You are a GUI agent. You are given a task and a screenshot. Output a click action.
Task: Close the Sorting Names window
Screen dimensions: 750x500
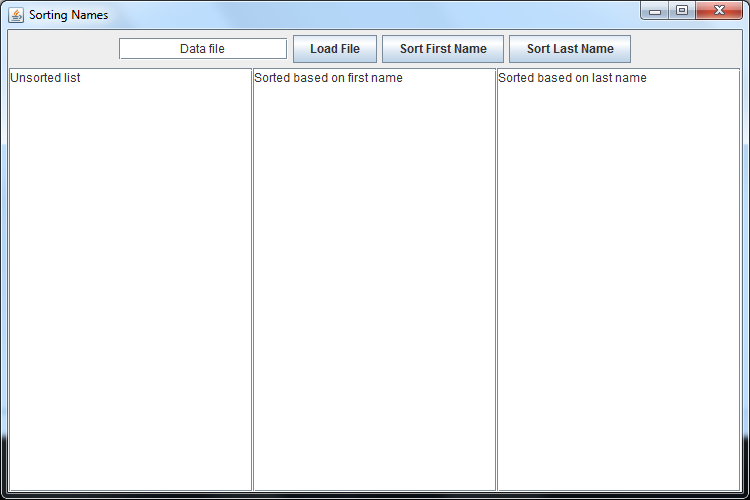pyautogui.click(x=719, y=11)
